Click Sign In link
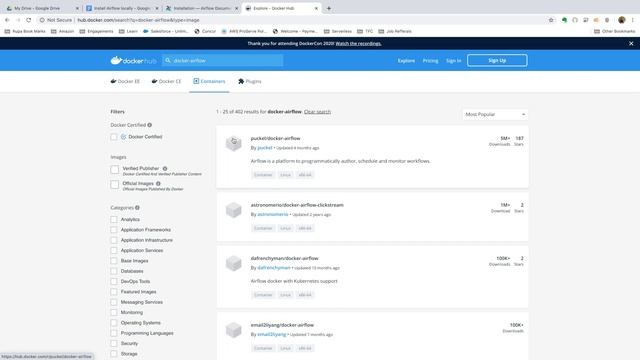Image resolution: width=640 pixels, height=360 pixels. click(453, 60)
